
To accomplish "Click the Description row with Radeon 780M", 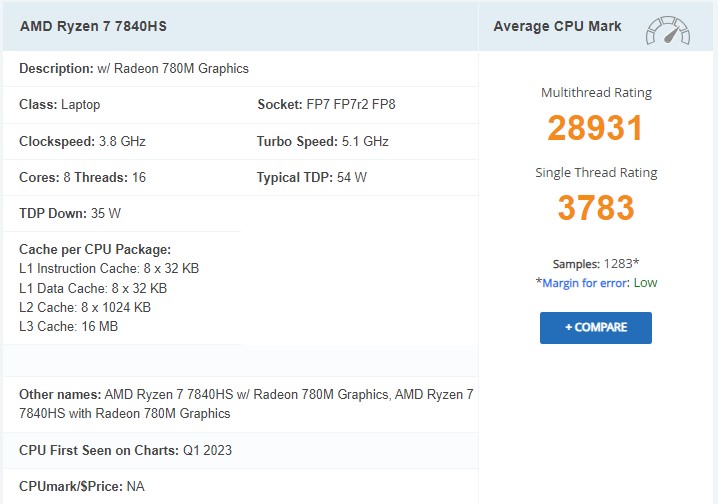I will [x=134, y=69].
